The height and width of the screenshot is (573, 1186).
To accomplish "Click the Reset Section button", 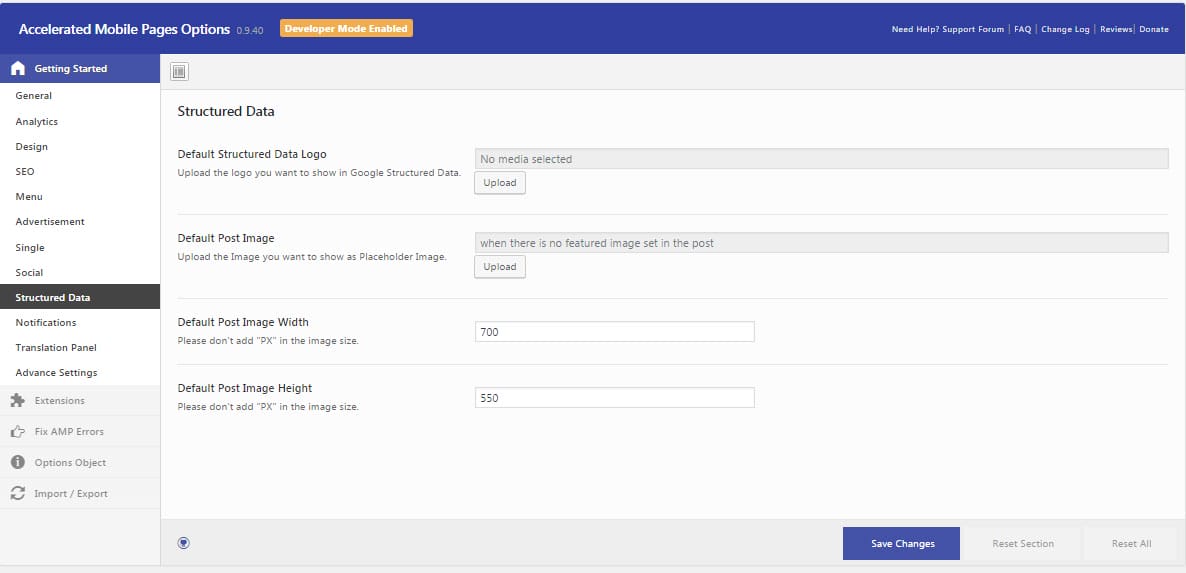I will pos(1022,544).
